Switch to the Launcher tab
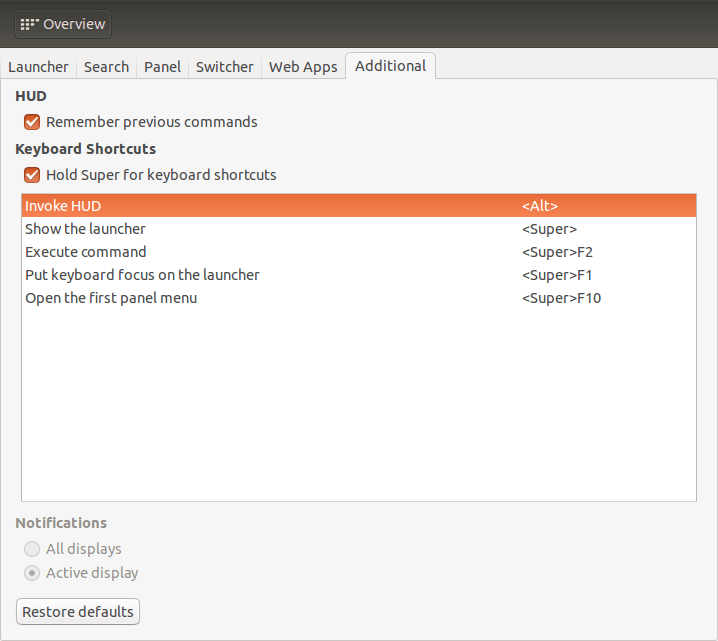This screenshot has width=718, height=641. (x=38, y=67)
